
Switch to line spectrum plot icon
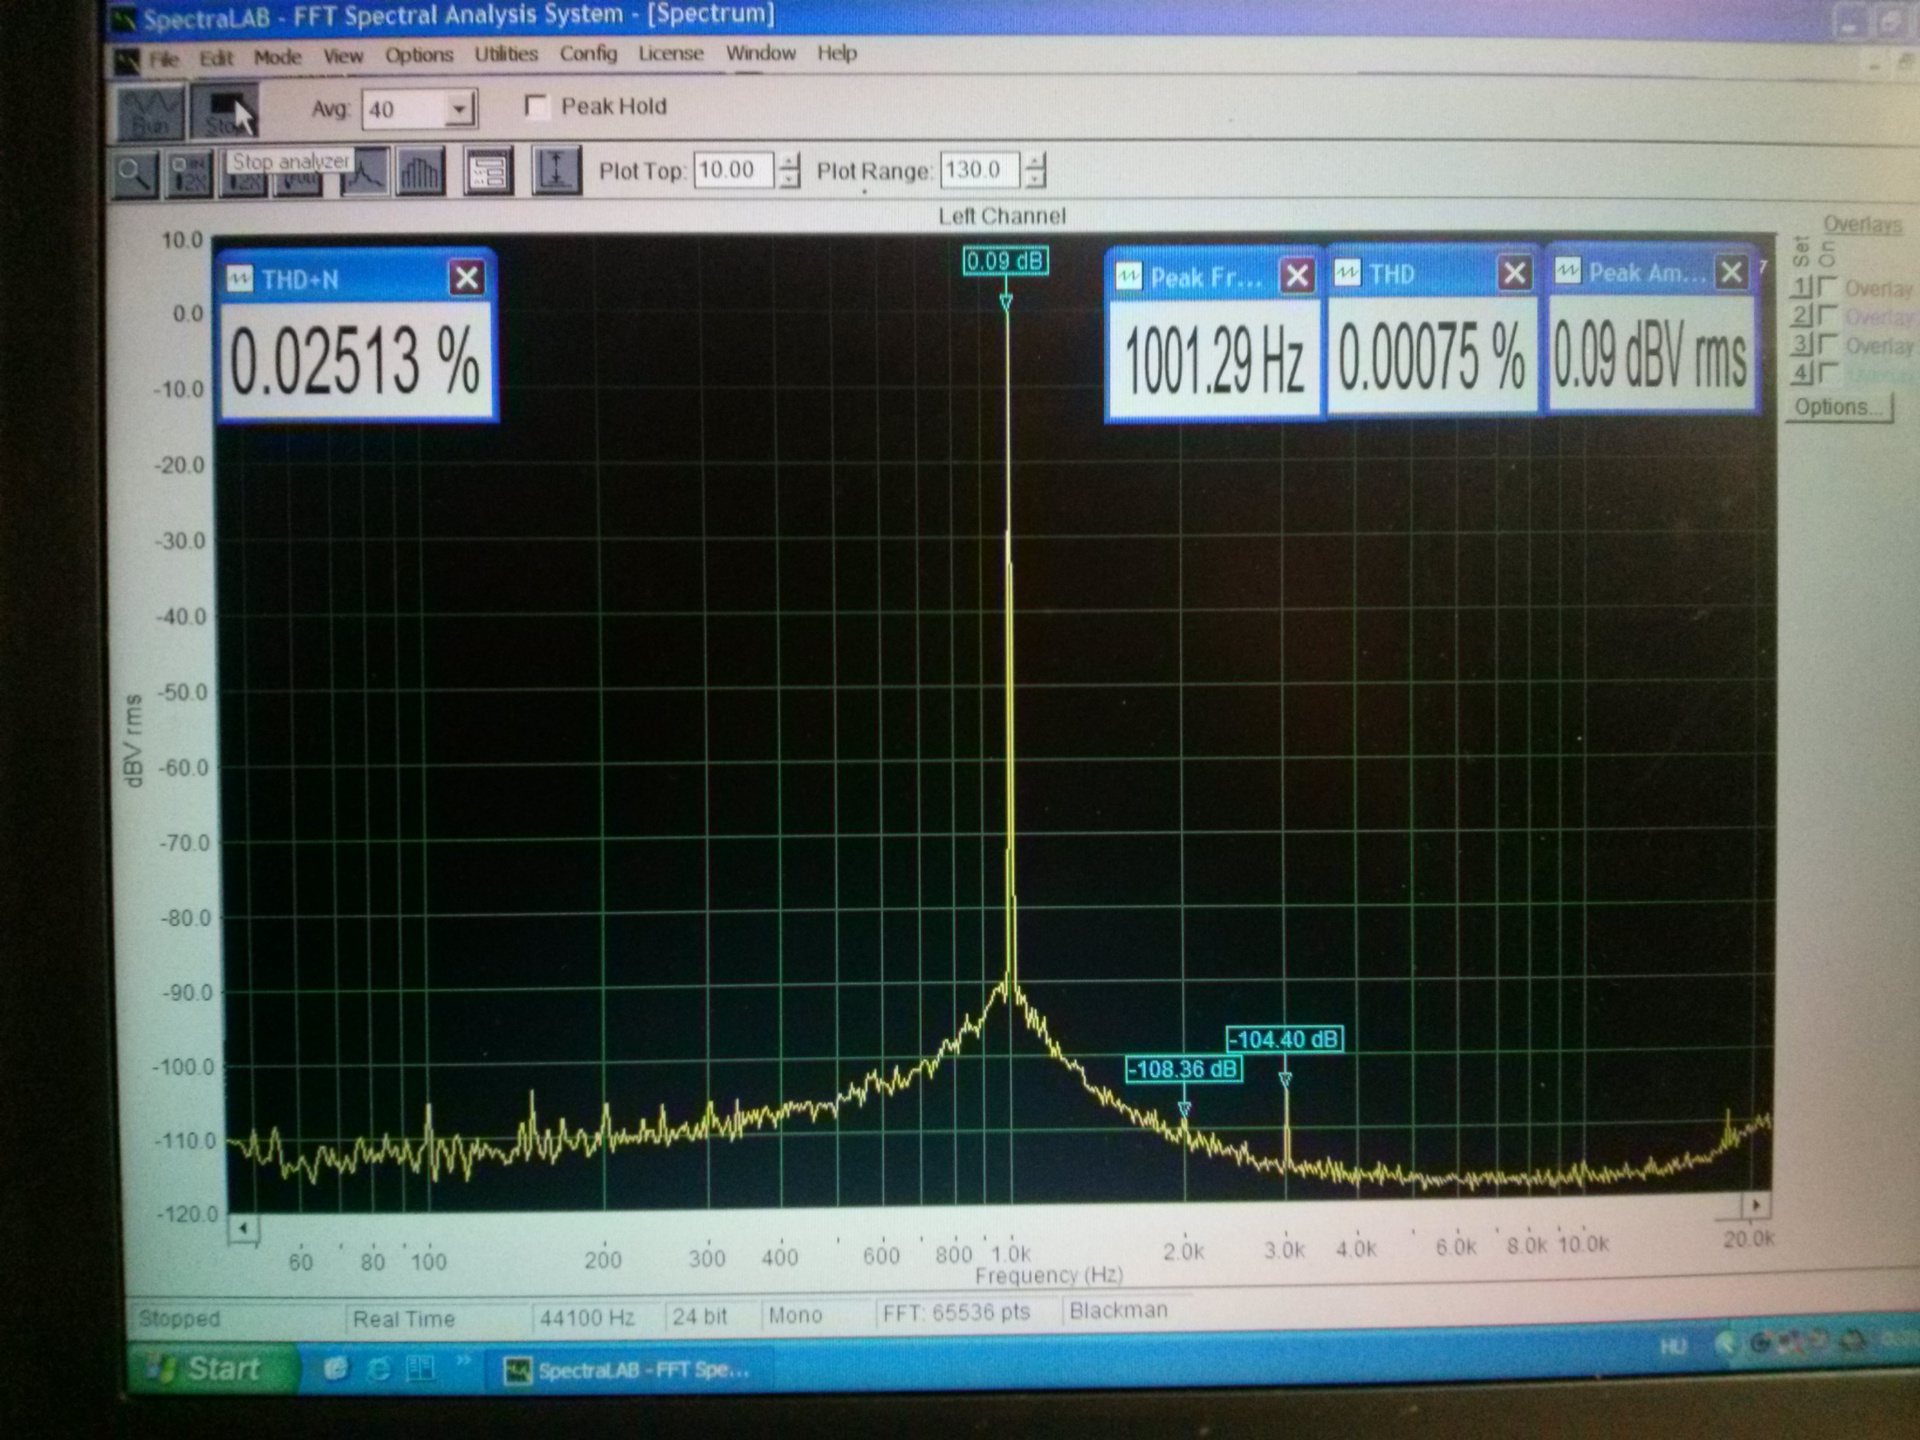[x=365, y=173]
